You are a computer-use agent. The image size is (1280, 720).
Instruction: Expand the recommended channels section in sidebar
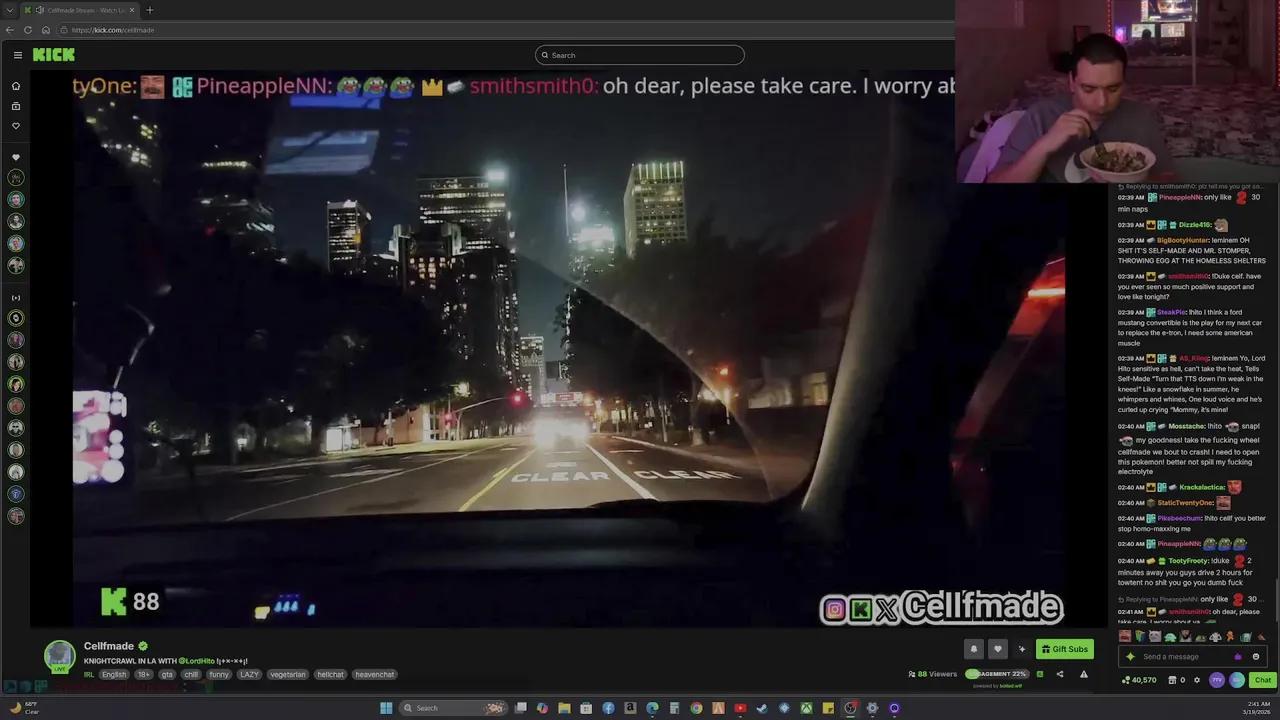(15, 297)
